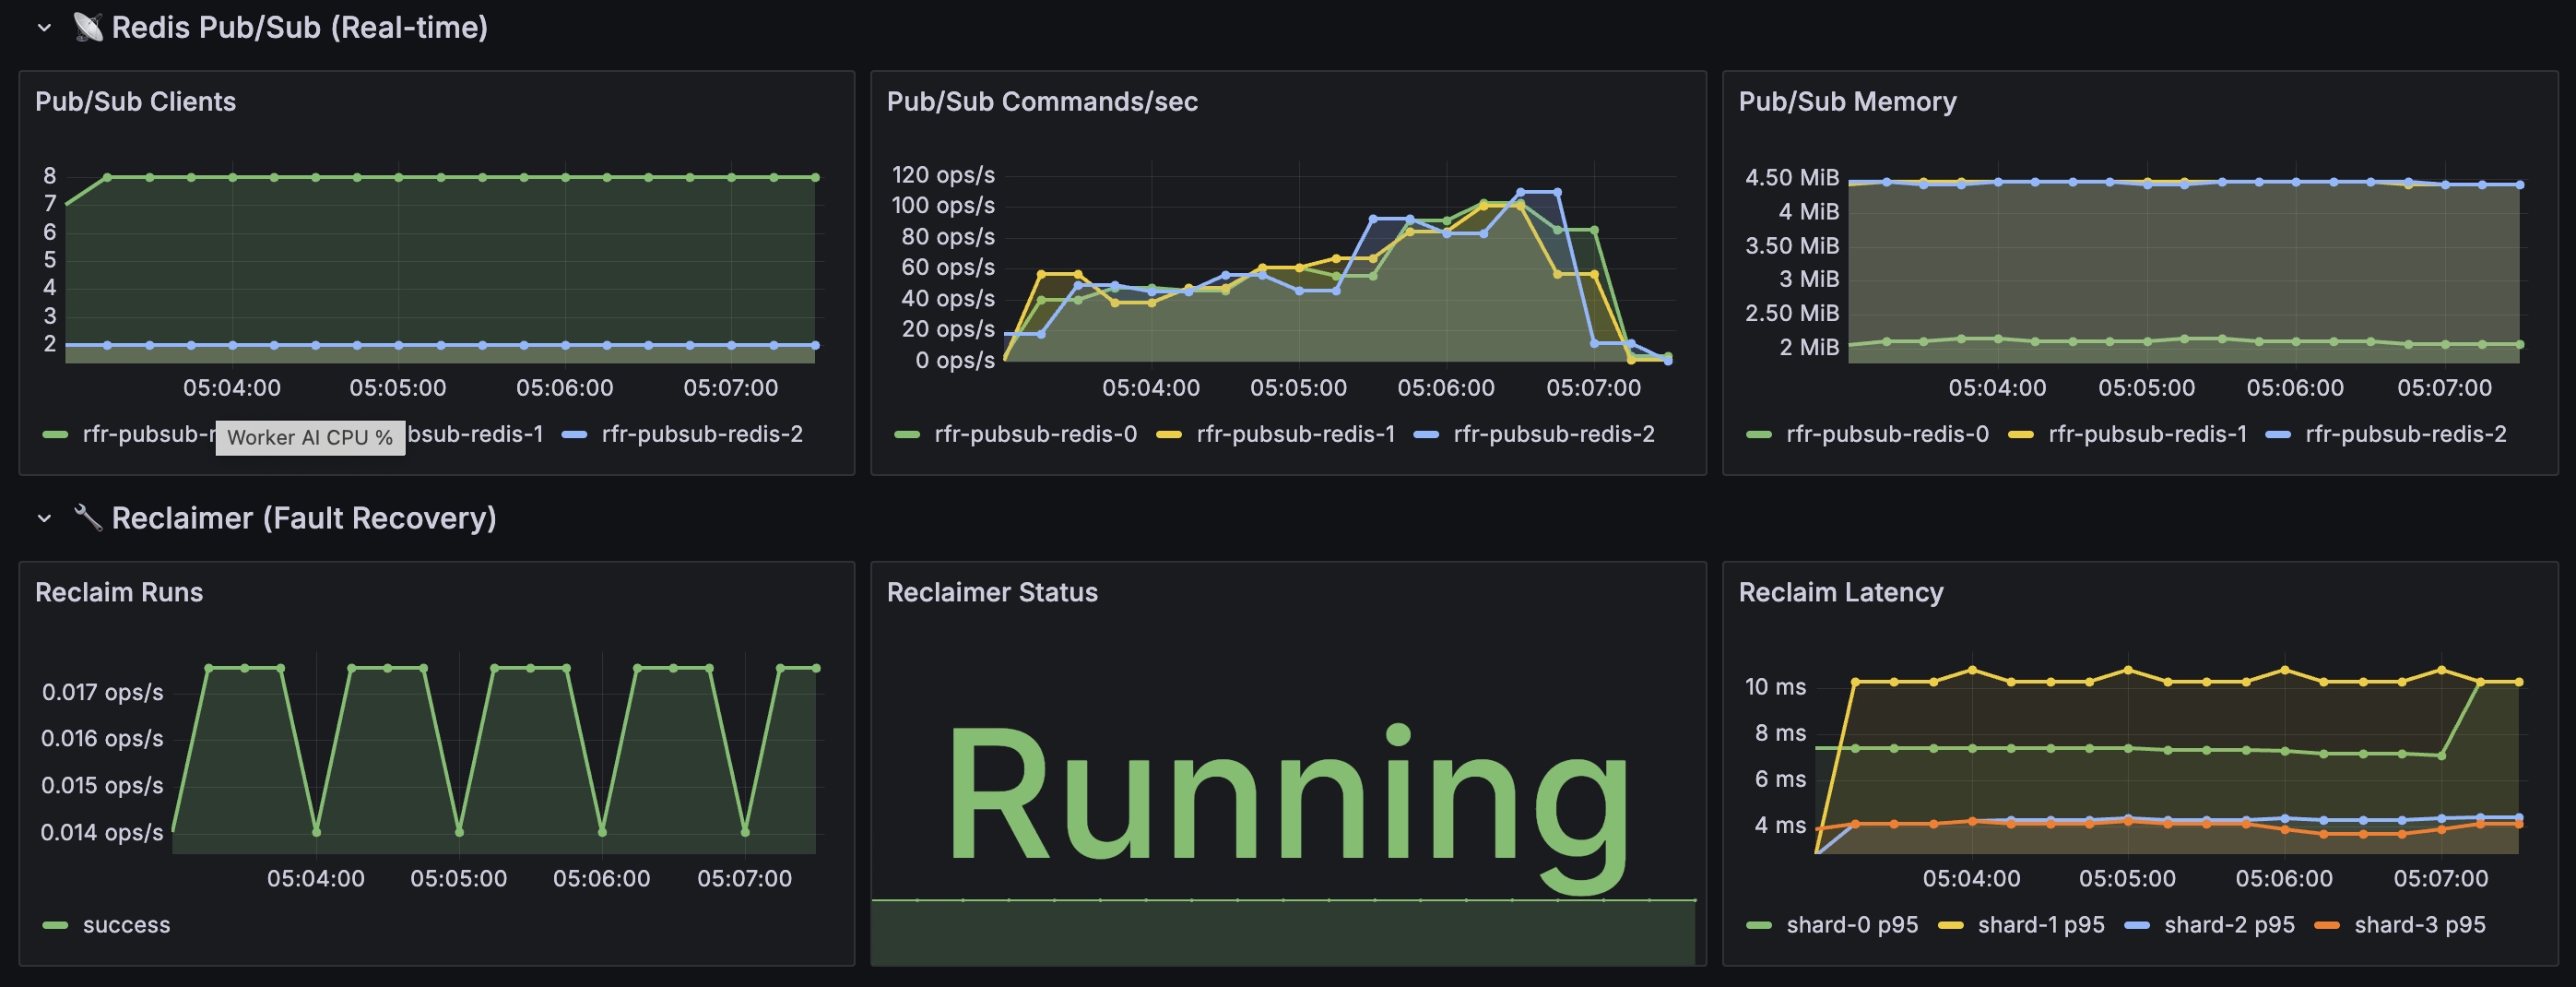
Task: Open the Reclaimer Status panel title
Action: tap(992, 592)
